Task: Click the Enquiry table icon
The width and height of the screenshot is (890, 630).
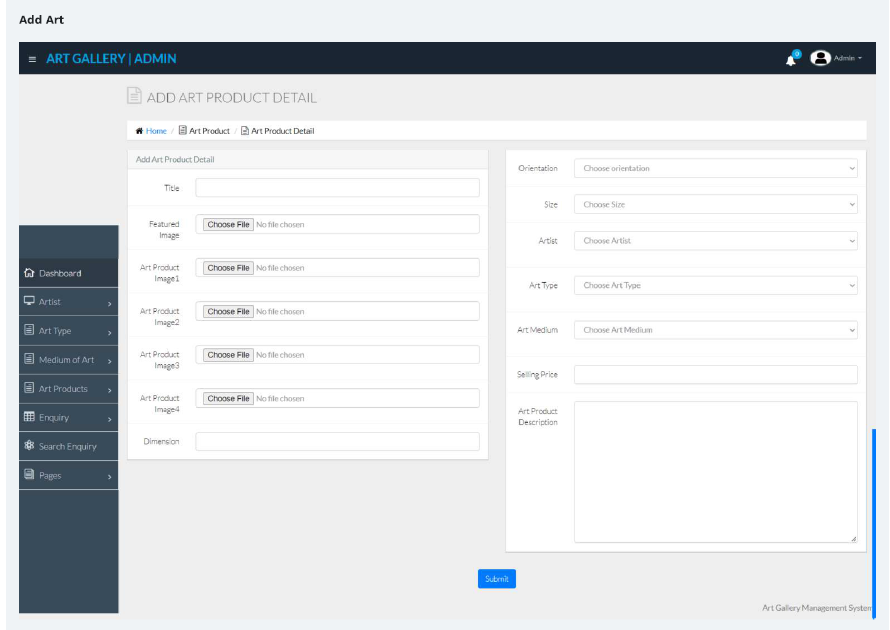Action: (30, 417)
